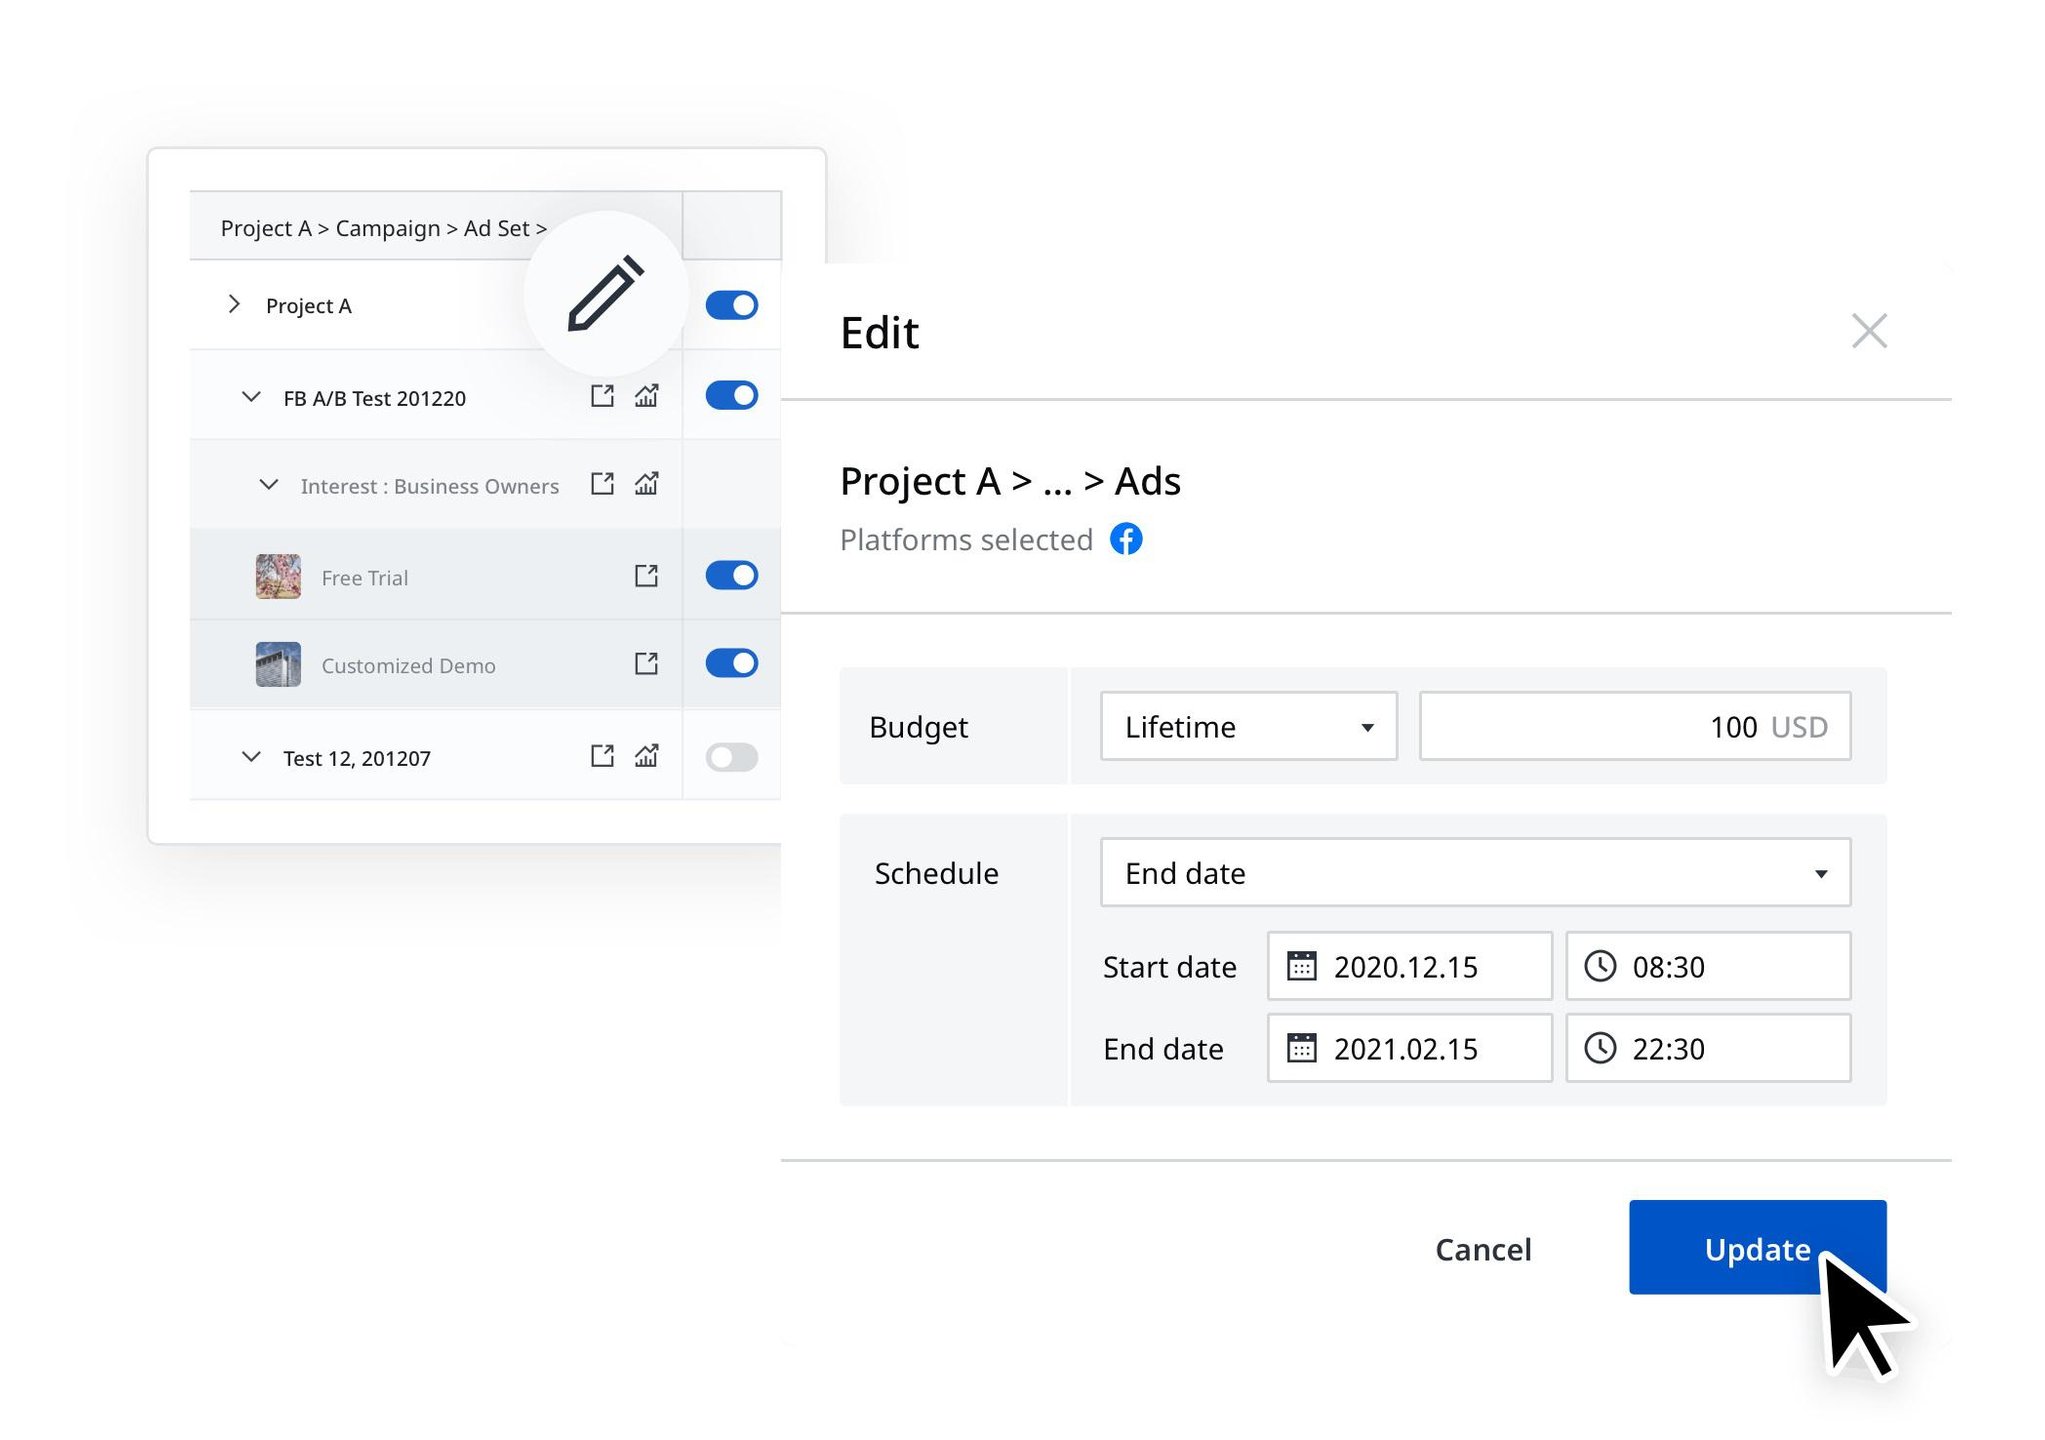The width and height of the screenshot is (2045, 1440).
Task: Open the Lifetime budget type dropdown
Action: (x=1248, y=727)
